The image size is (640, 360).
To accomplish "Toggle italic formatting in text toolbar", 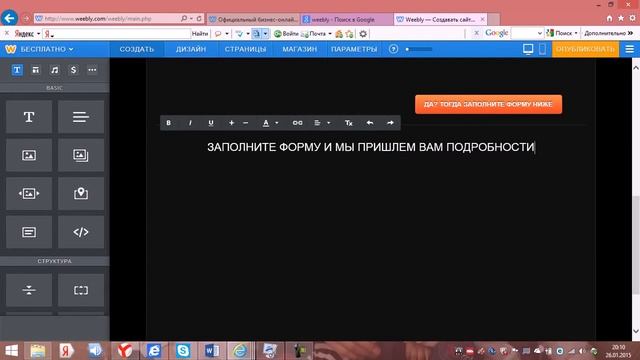I will point(190,123).
